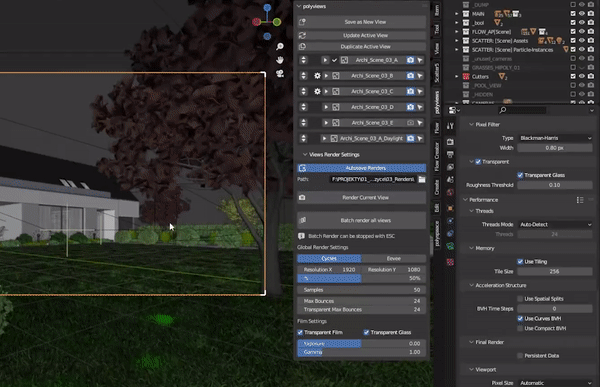Click the Performance presets list icon
The image size is (600, 387).
pyautogui.click(x=580, y=200)
